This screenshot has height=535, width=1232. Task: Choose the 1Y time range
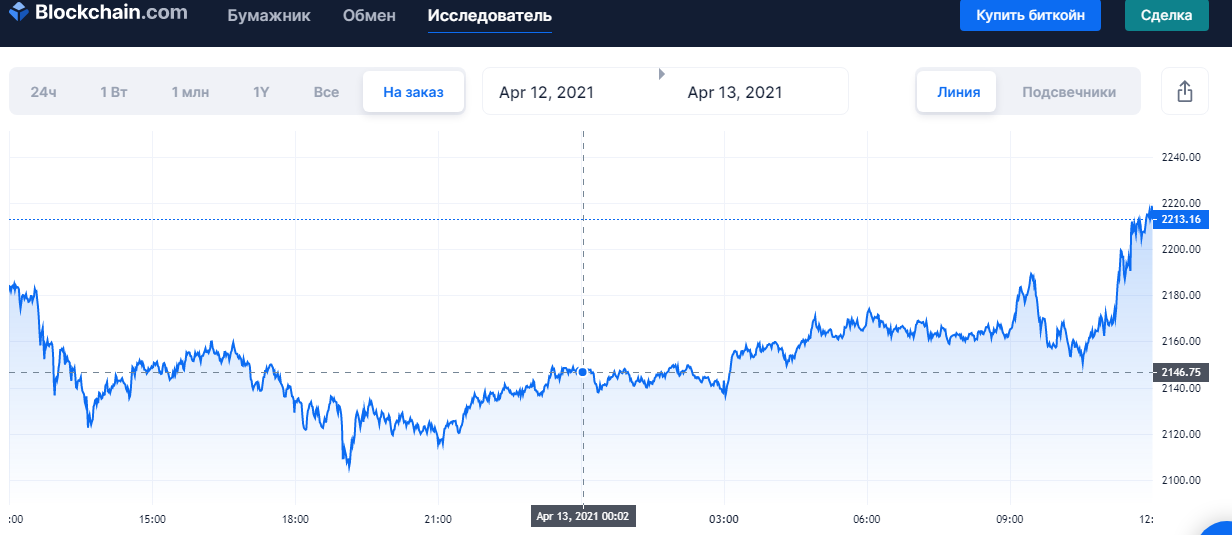point(261,92)
